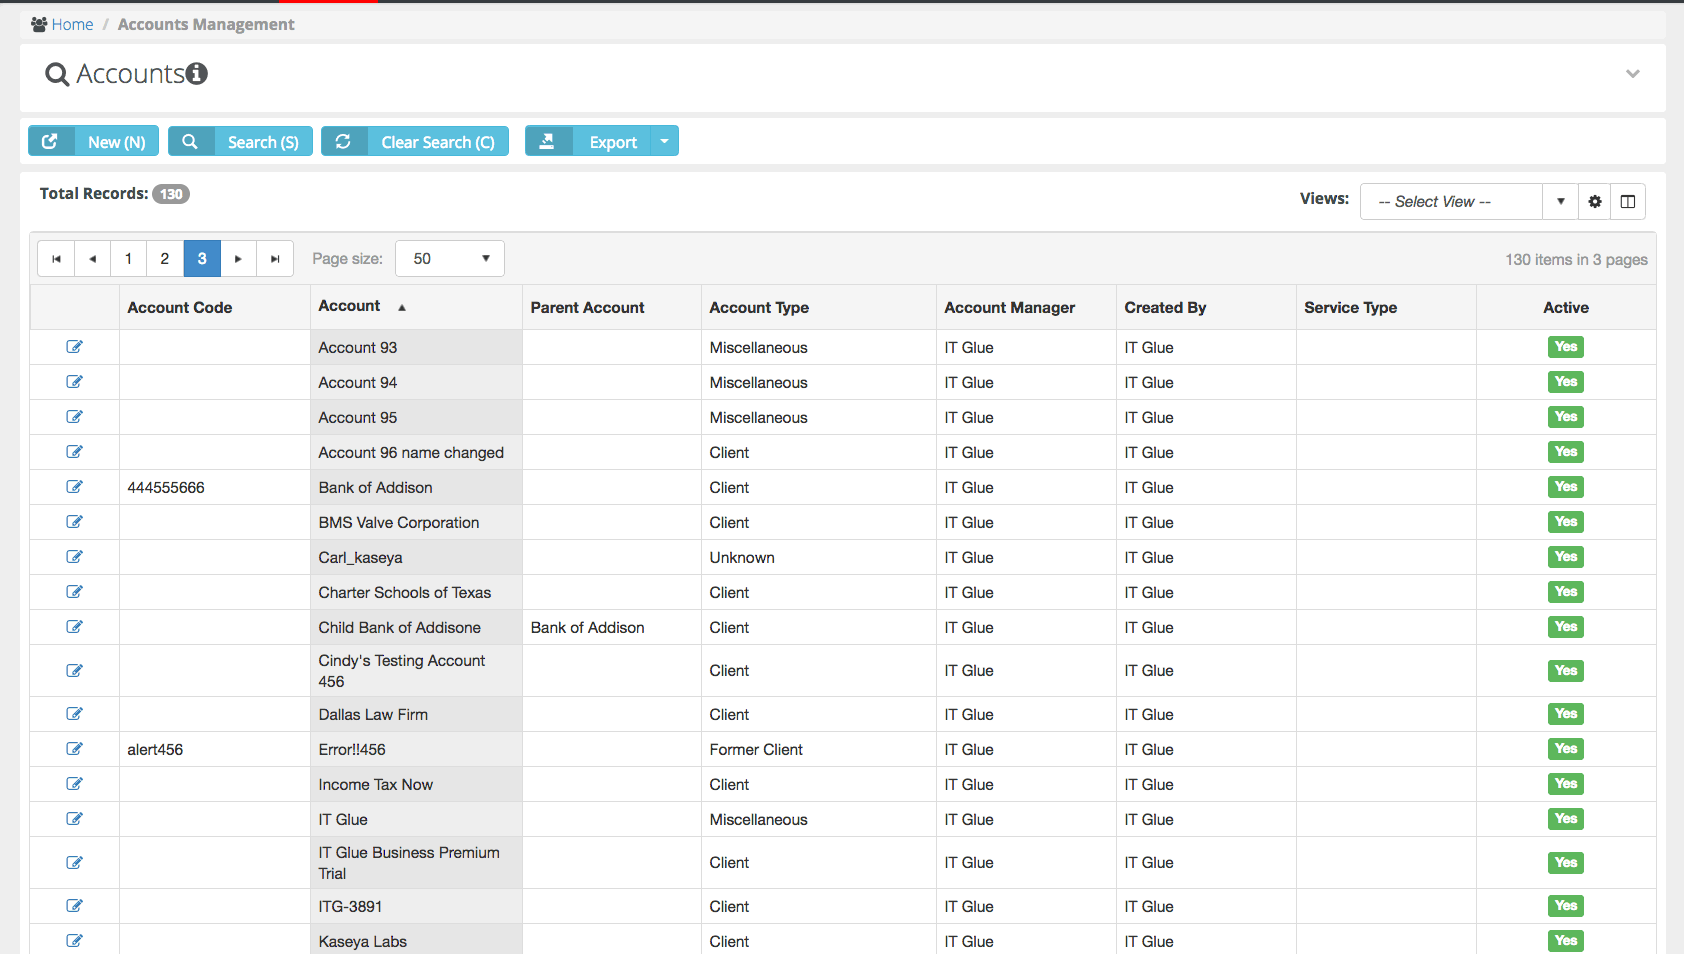Image resolution: width=1684 pixels, height=954 pixels.
Task: Click the edit icon for Bank of Addison
Action: click(74, 487)
